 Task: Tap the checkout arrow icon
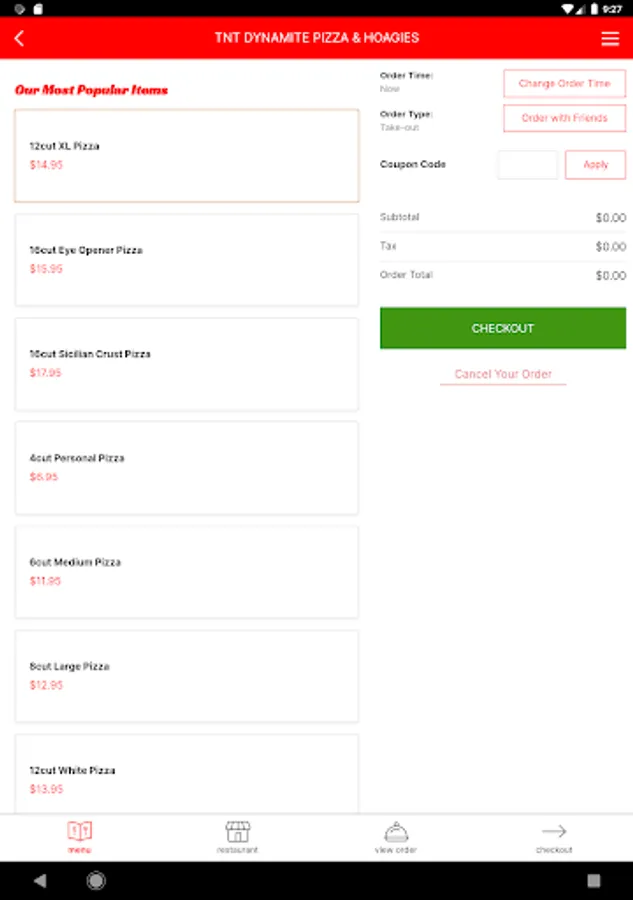pyautogui.click(x=554, y=832)
